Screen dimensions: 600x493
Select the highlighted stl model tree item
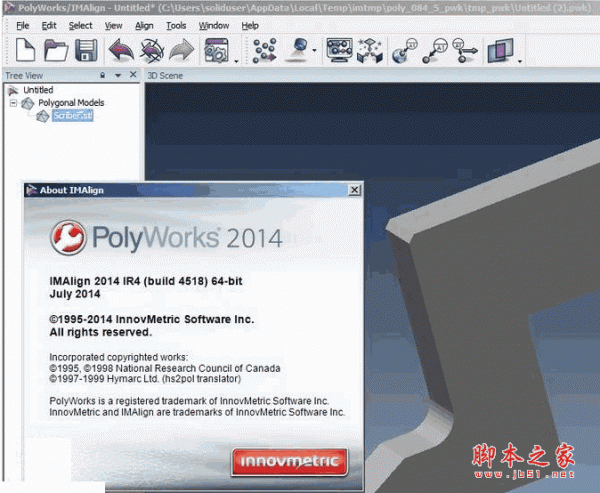click(x=72, y=115)
